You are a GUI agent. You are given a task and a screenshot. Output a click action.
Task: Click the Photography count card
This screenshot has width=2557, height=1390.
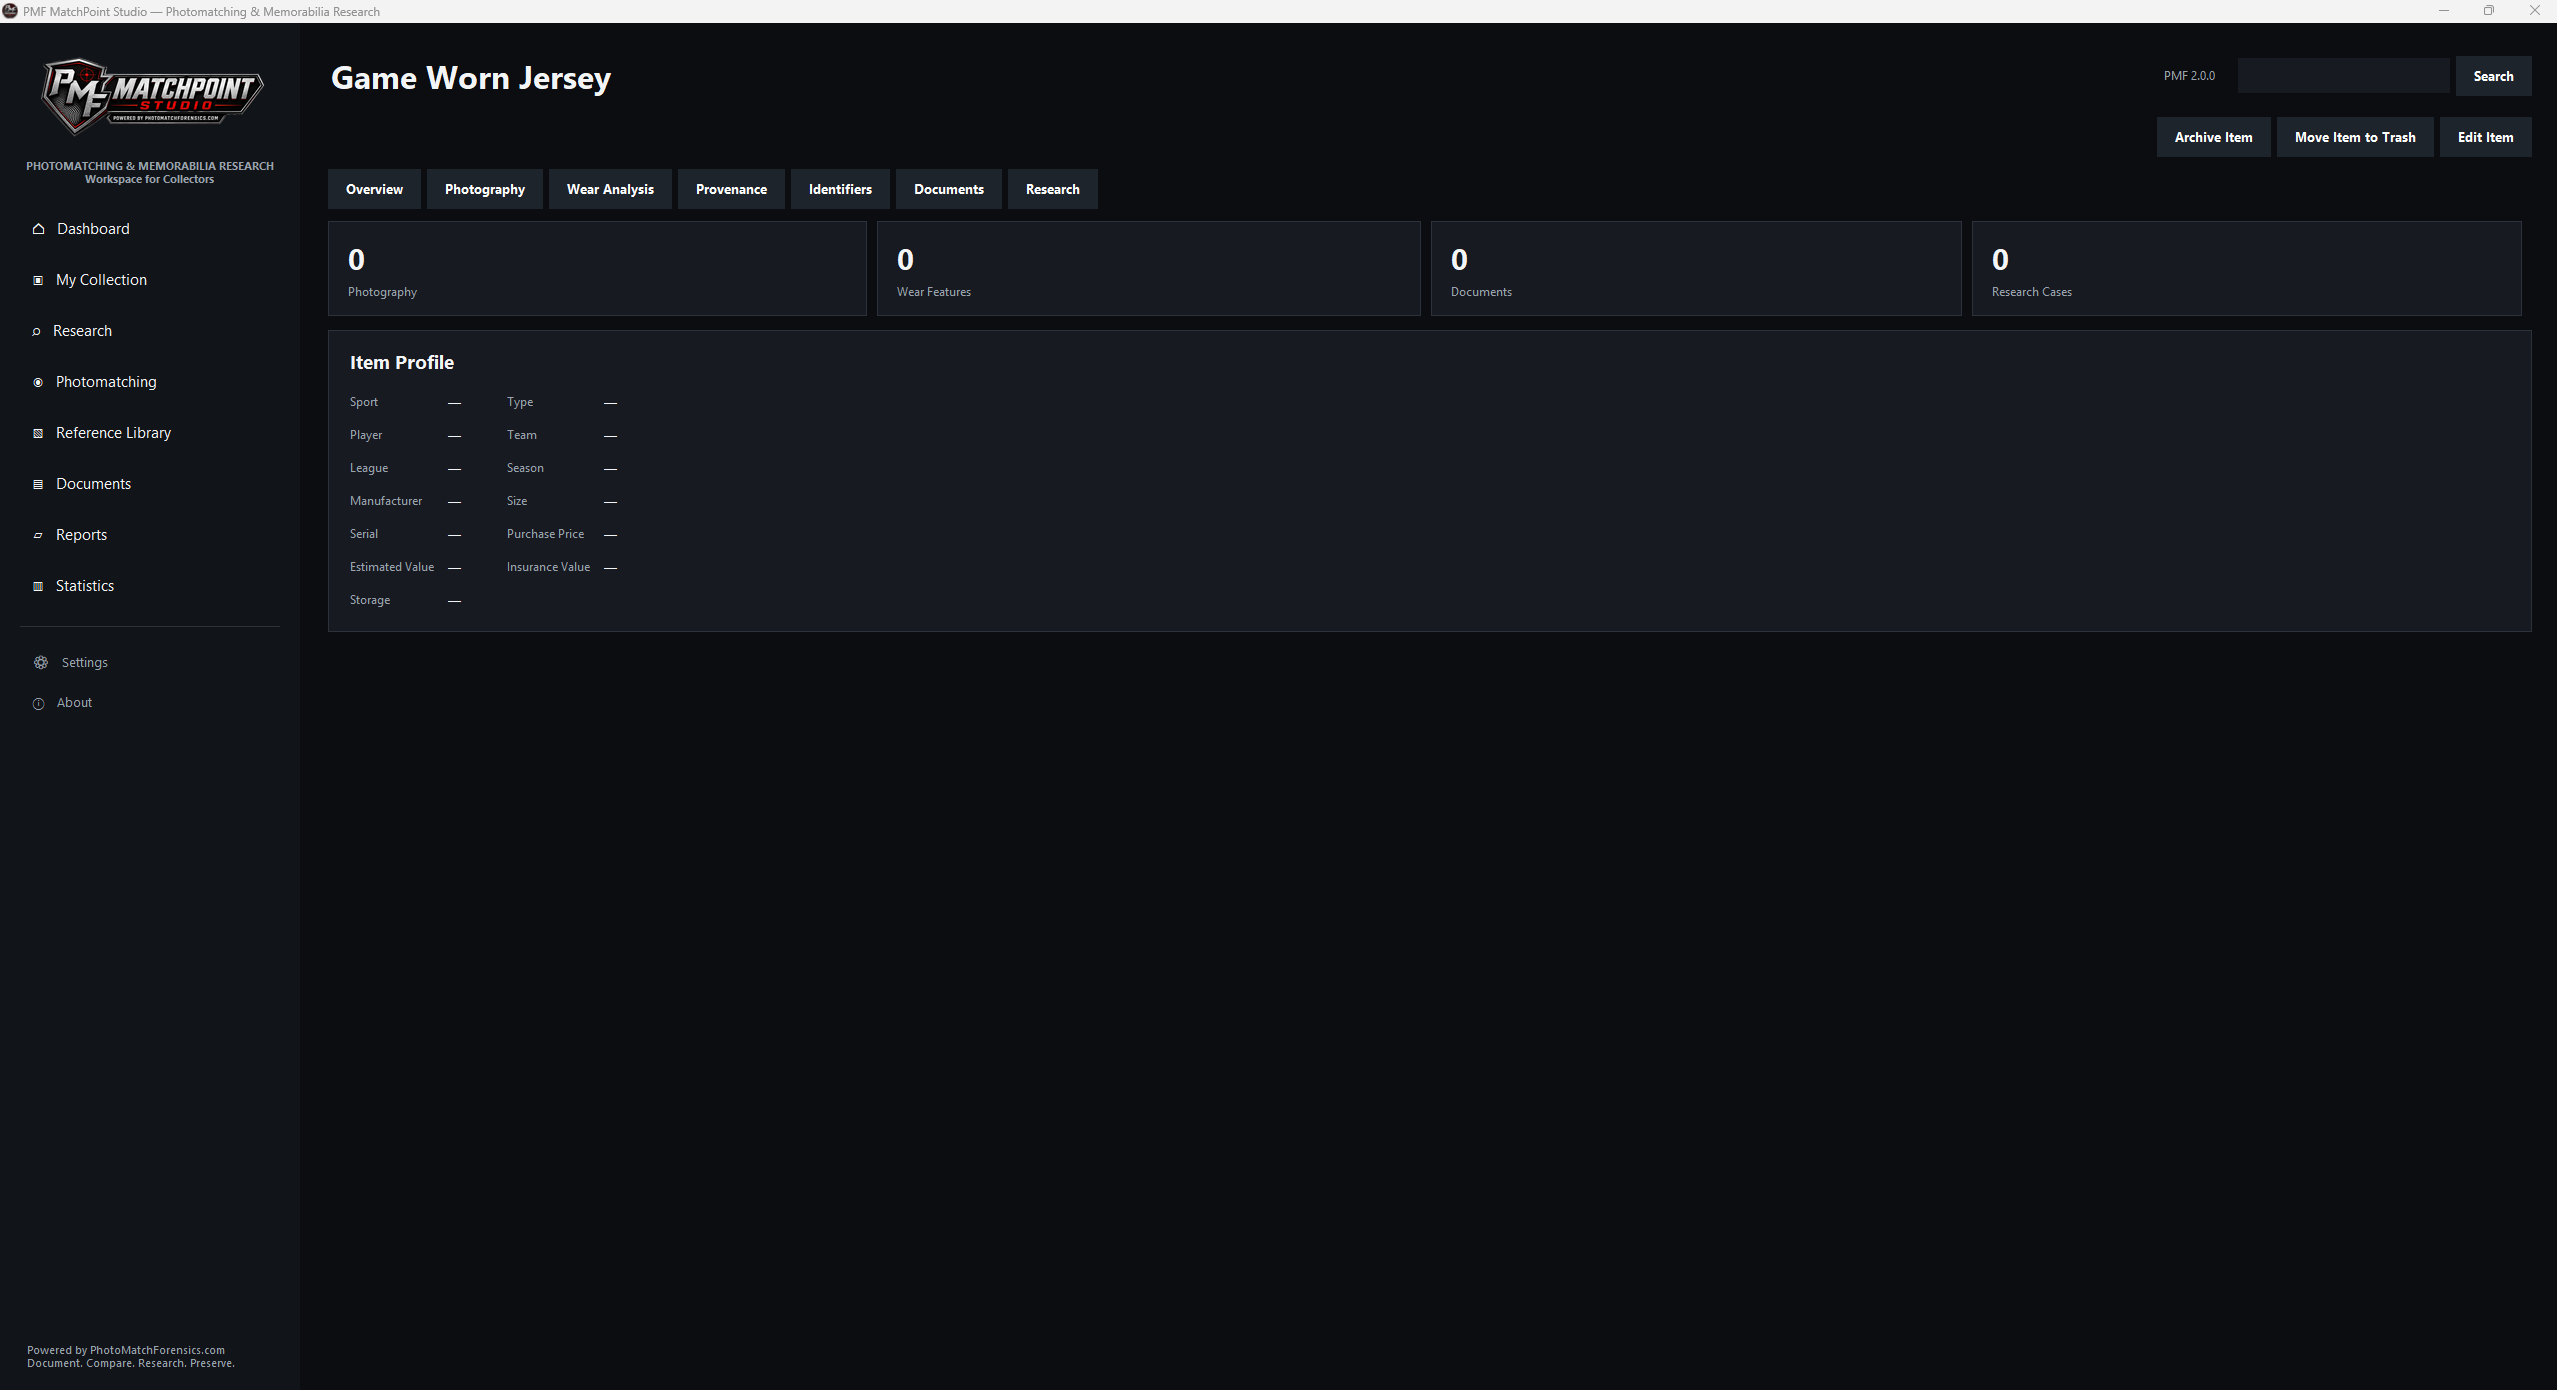tap(597, 269)
